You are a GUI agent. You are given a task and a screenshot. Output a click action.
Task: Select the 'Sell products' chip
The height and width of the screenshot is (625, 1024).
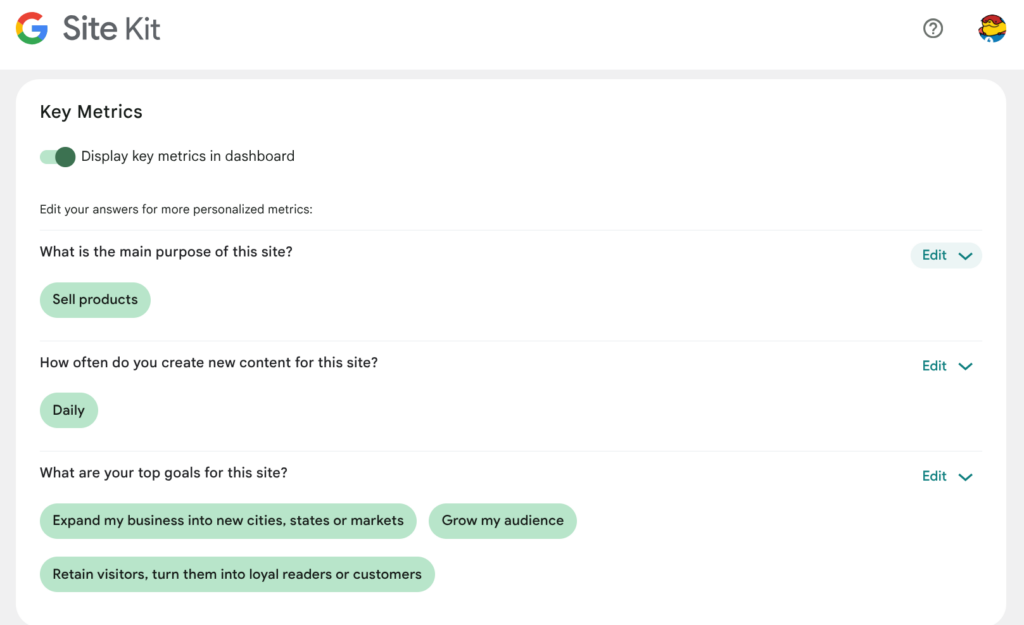coord(95,300)
